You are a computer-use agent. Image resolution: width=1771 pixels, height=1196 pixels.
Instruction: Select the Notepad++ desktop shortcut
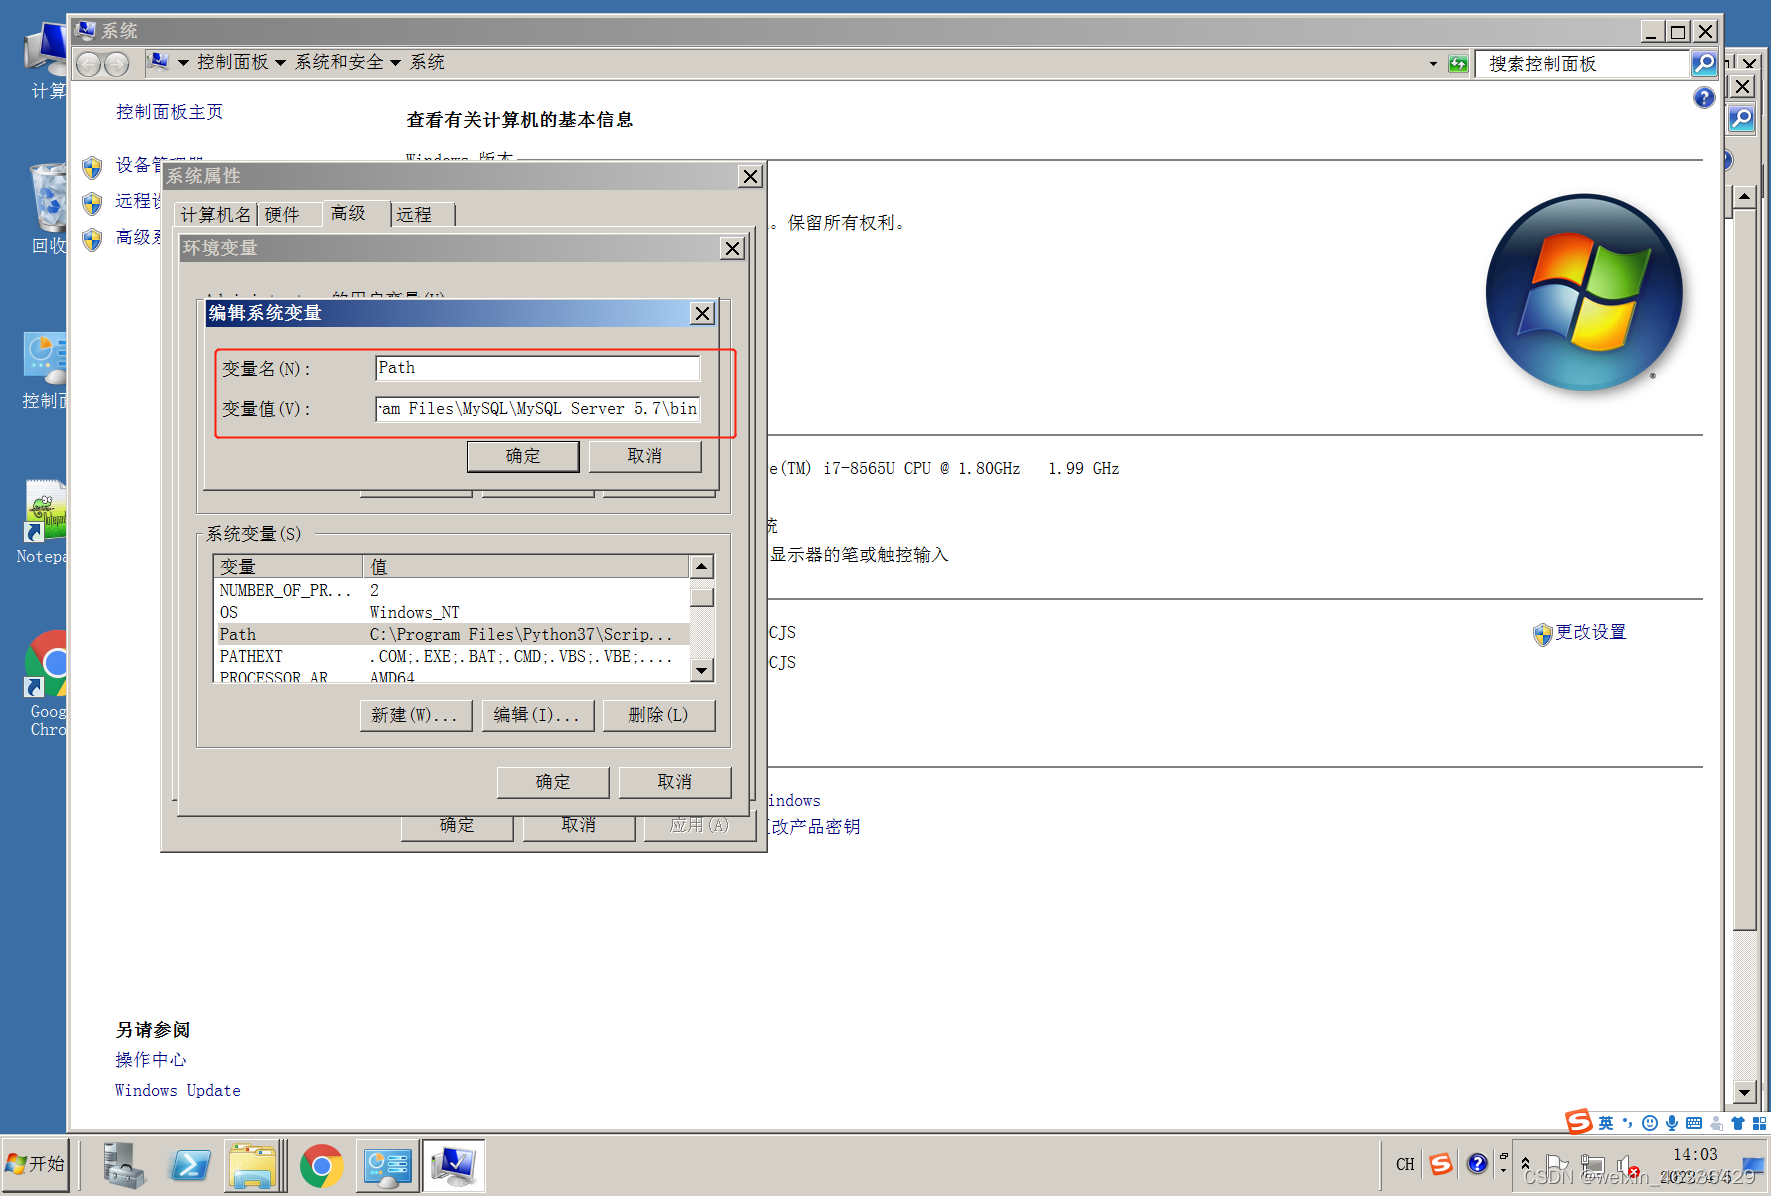(x=44, y=522)
